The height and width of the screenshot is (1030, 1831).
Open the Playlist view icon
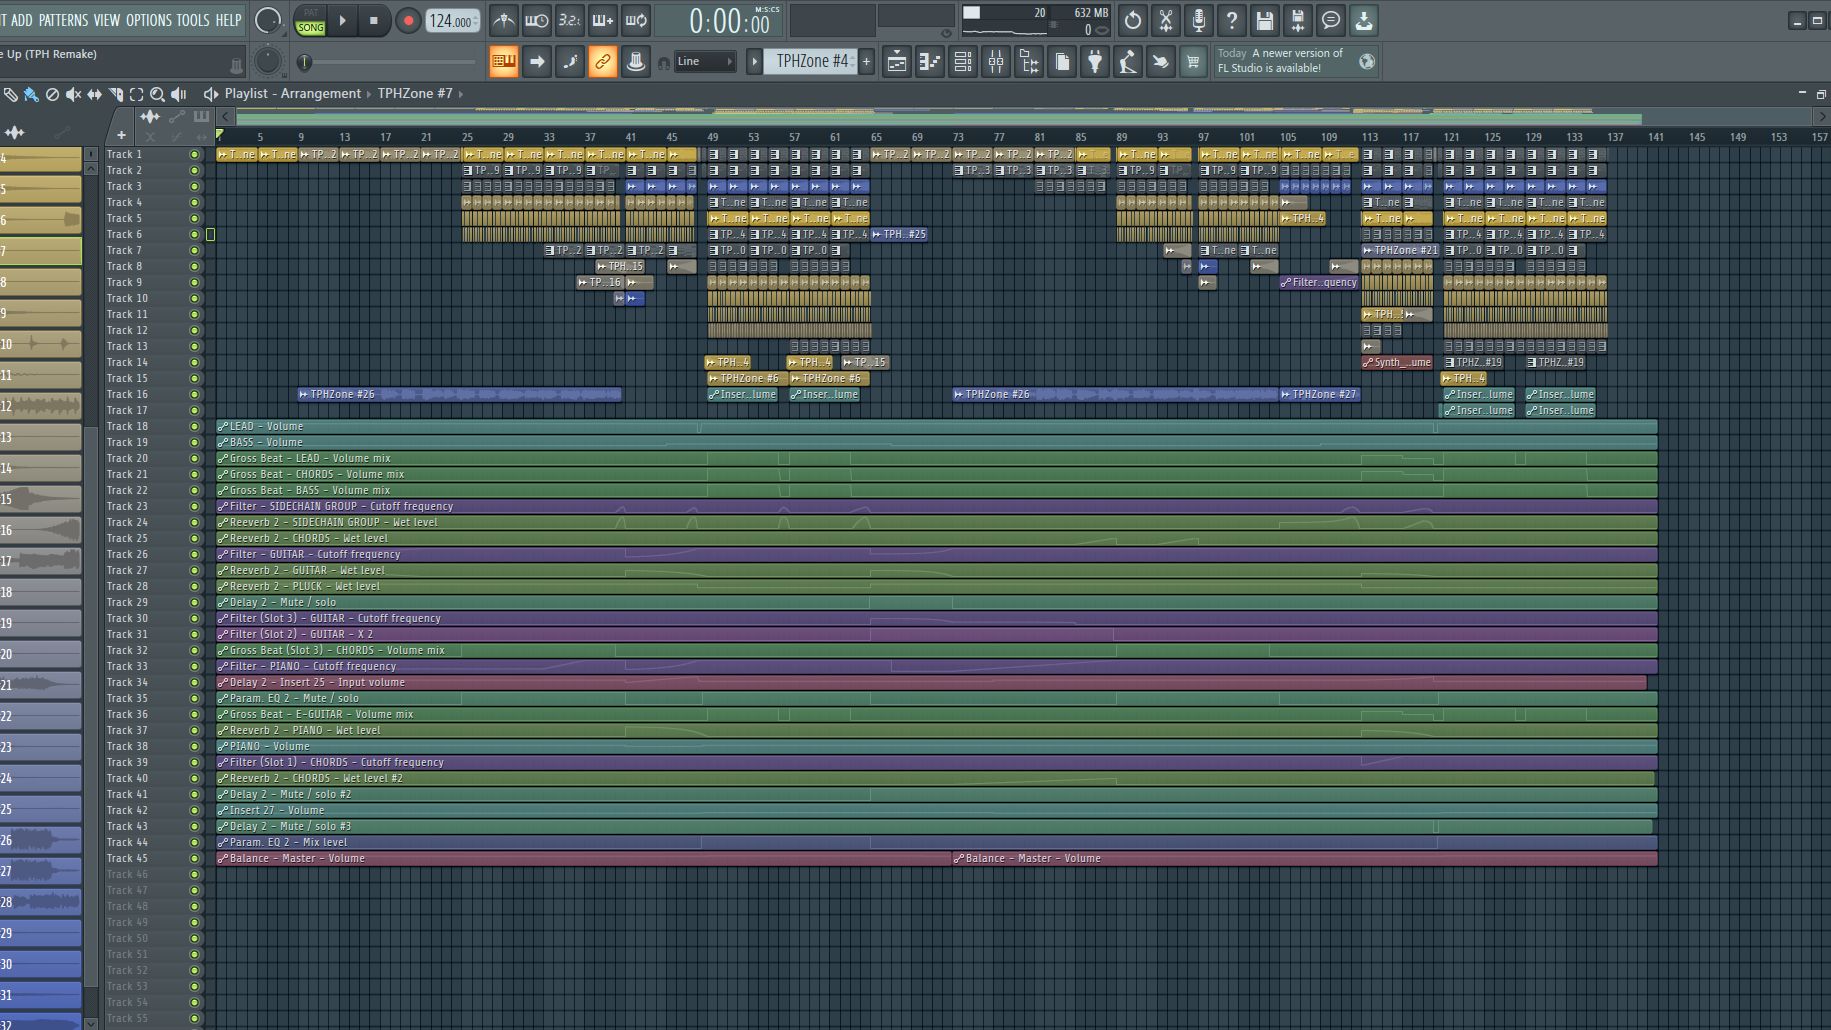point(897,62)
